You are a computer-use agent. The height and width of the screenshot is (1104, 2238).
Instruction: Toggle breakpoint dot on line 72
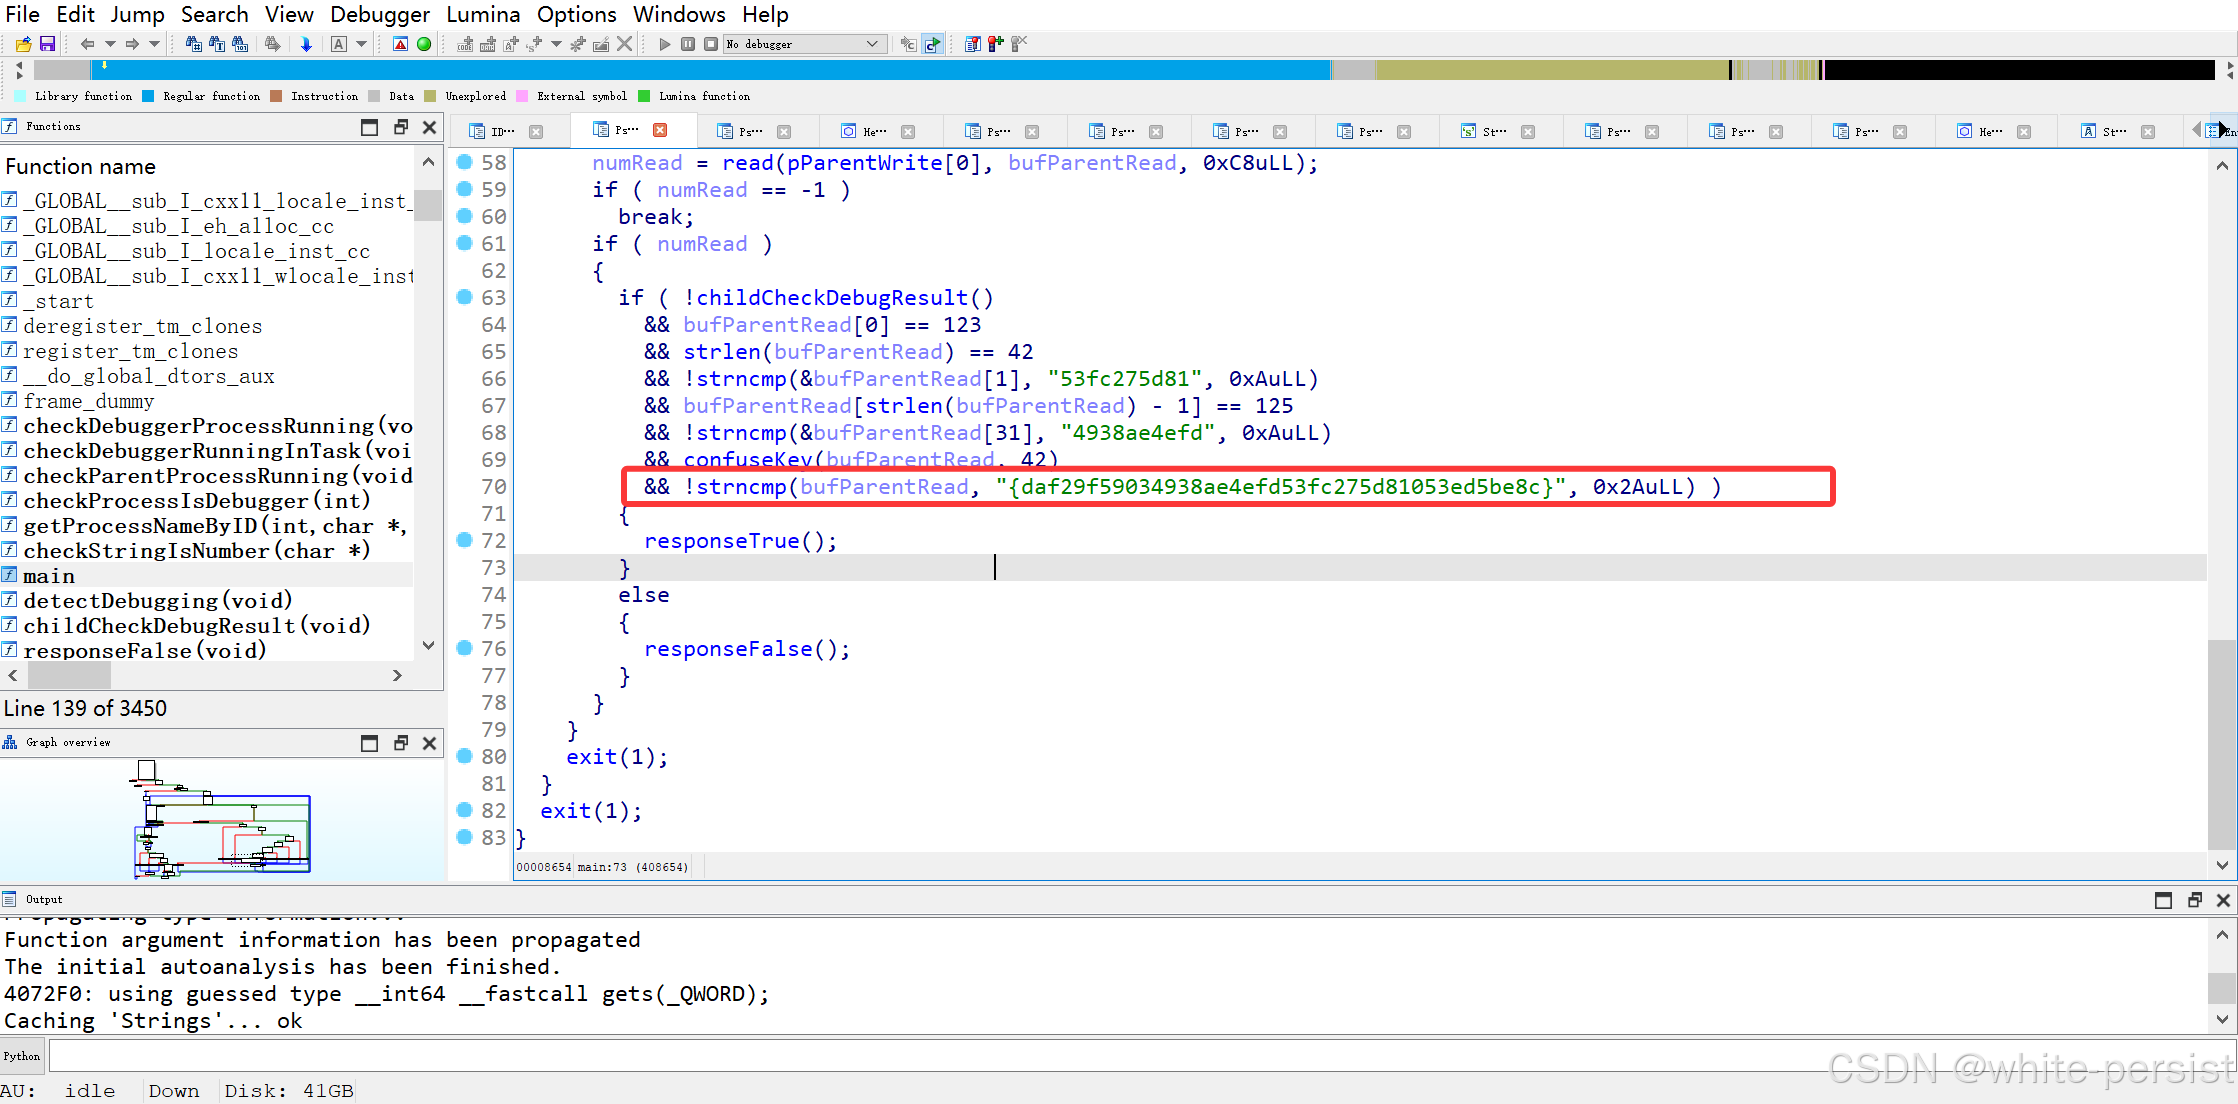click(464, 540)
